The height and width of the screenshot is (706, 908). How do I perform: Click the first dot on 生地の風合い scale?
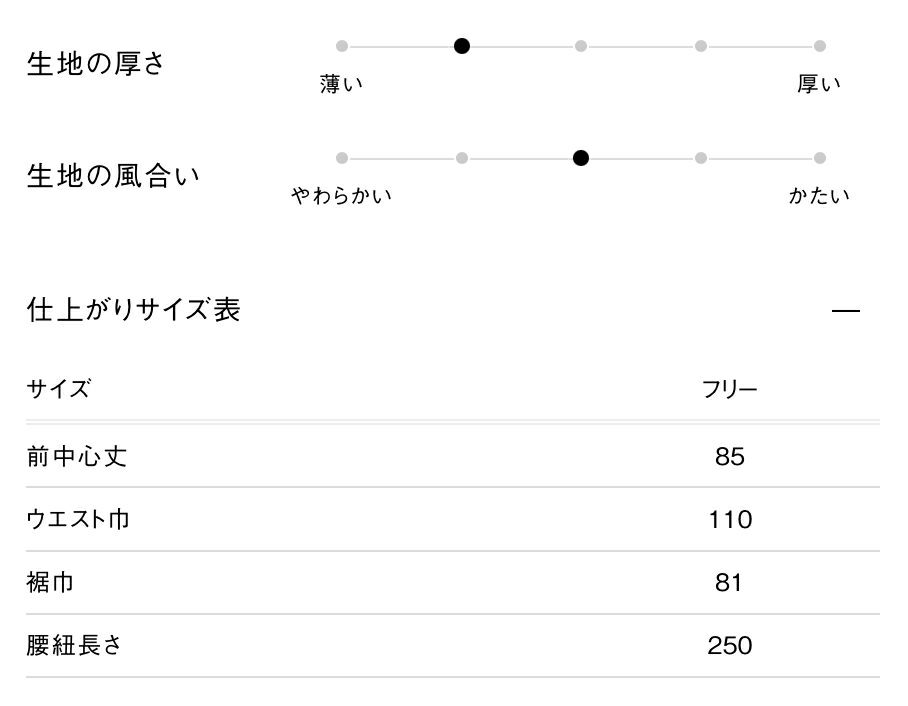[x=342, y=158]
